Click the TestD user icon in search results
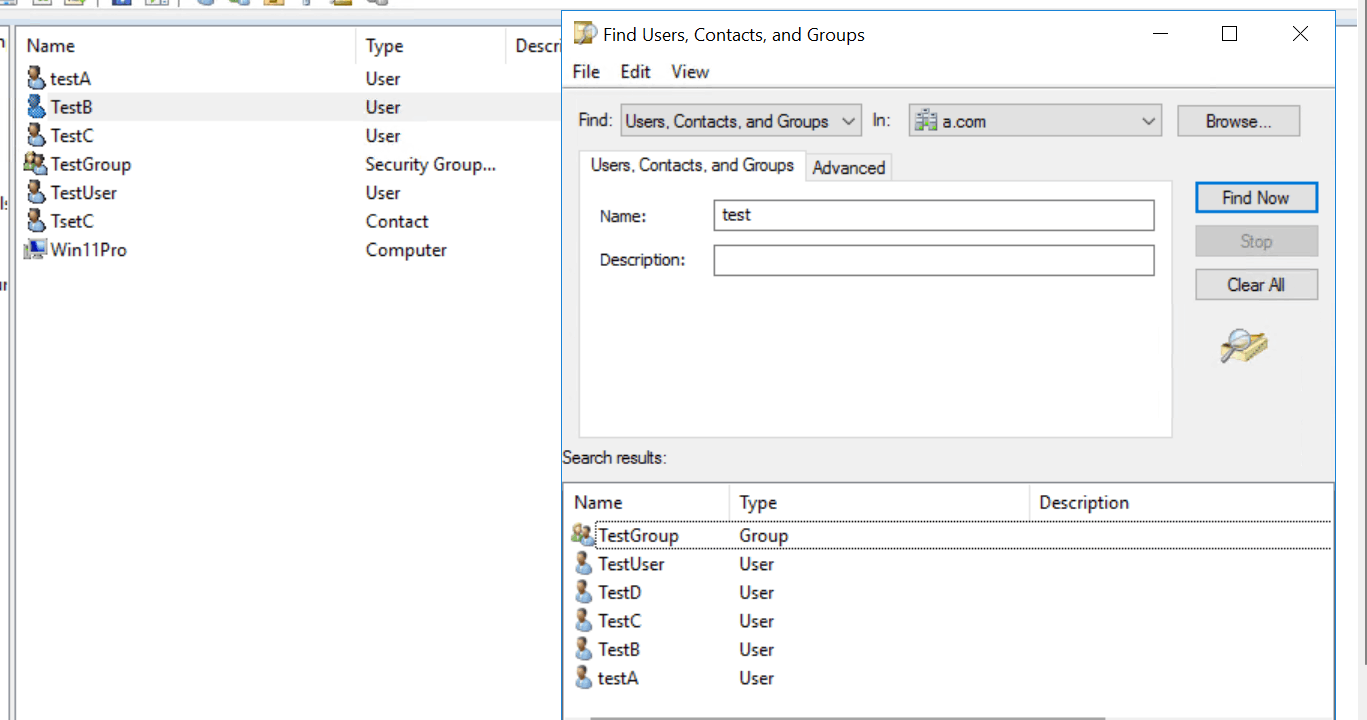 [584, 592]
